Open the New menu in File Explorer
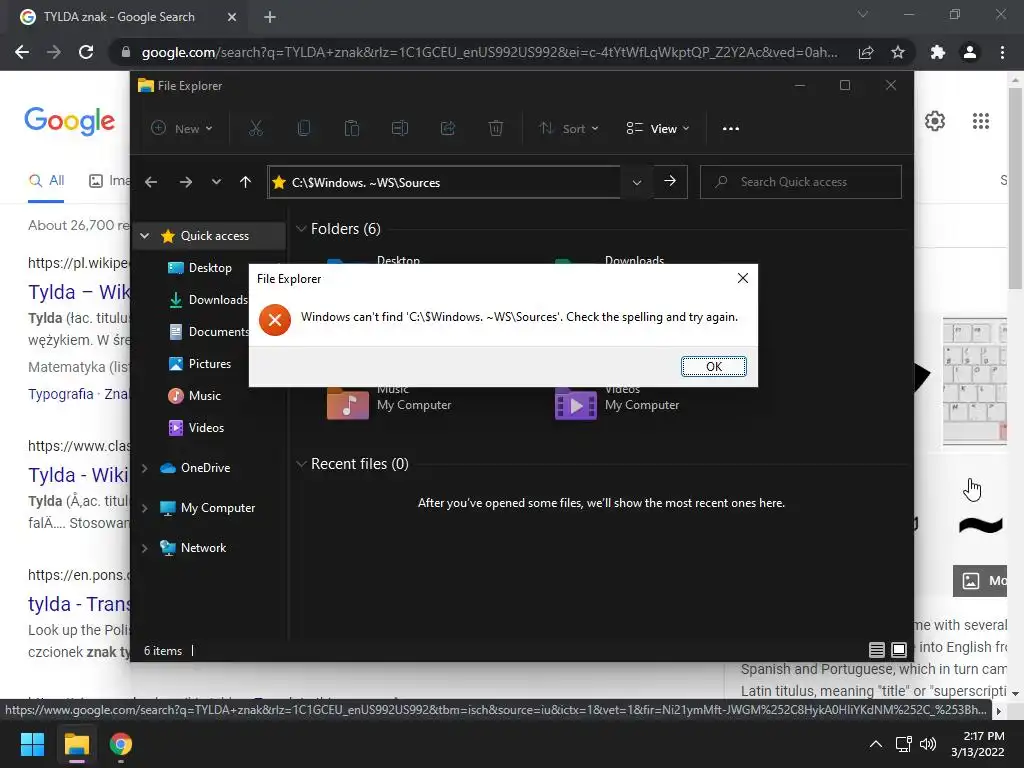 click(x=182, y=129)
